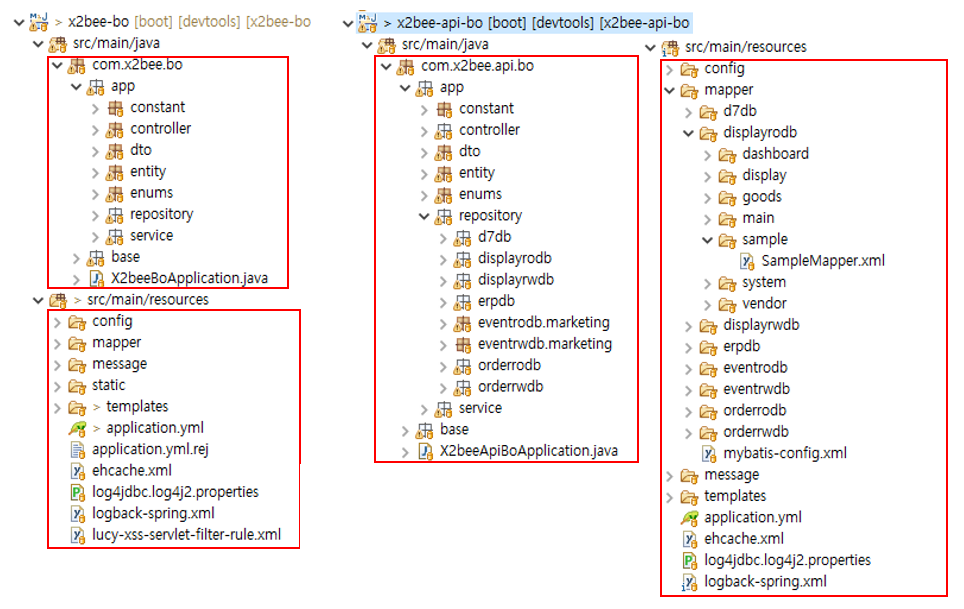Collapse the repository package in x2bee-api-bo

[424, 216]
